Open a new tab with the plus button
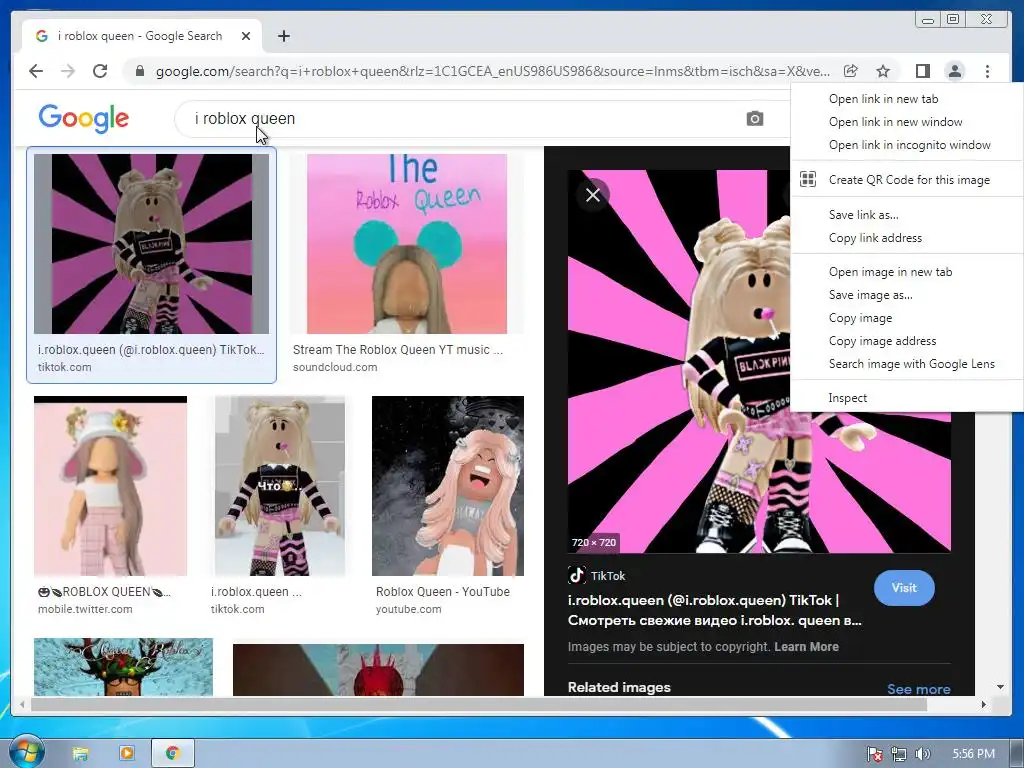The image size is (1024, 768). 283,36
